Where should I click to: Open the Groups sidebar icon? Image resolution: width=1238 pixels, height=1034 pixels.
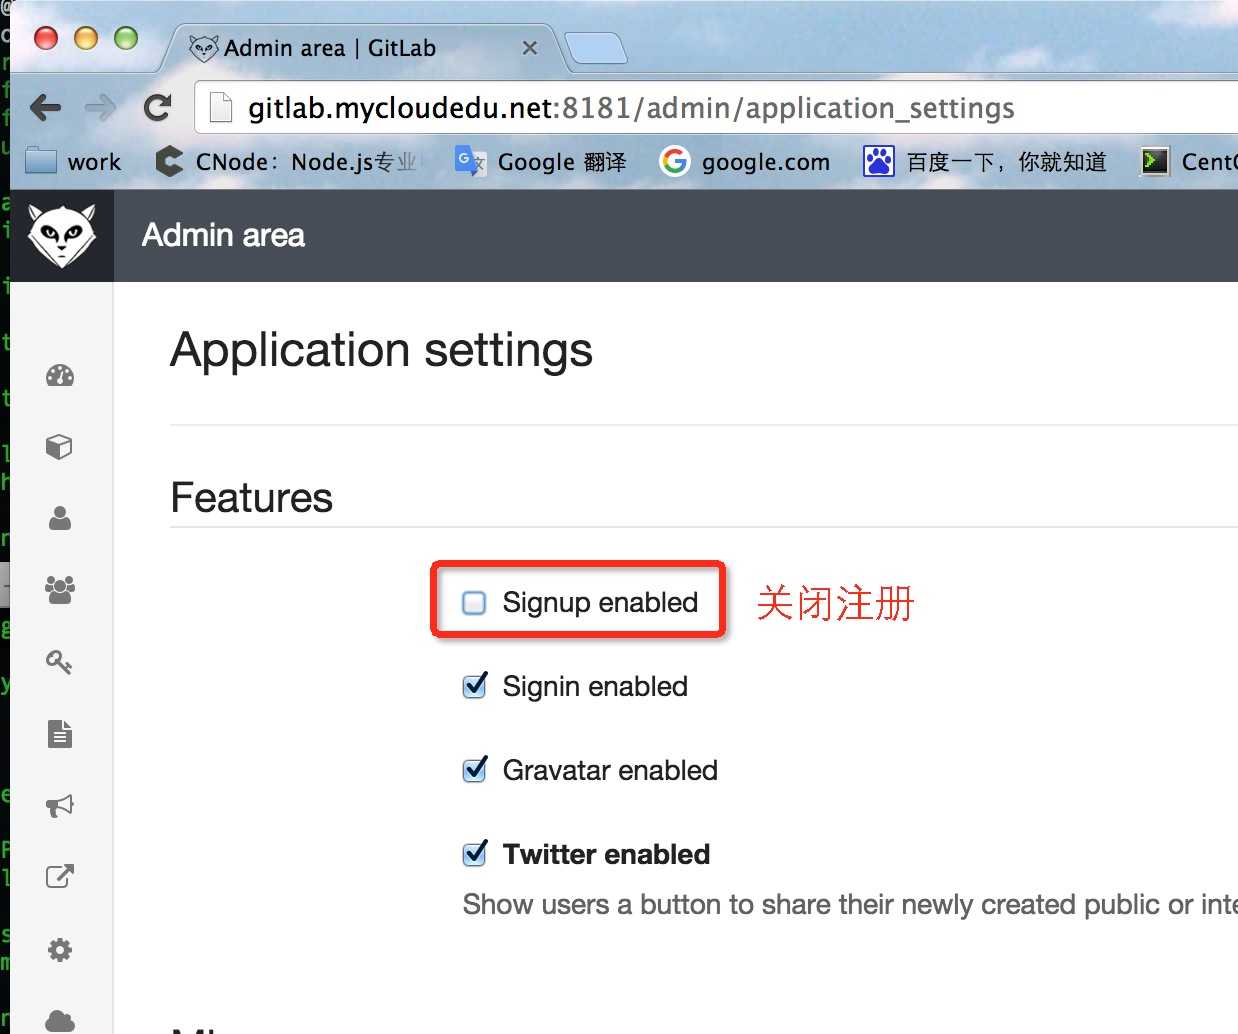[60, 589]
